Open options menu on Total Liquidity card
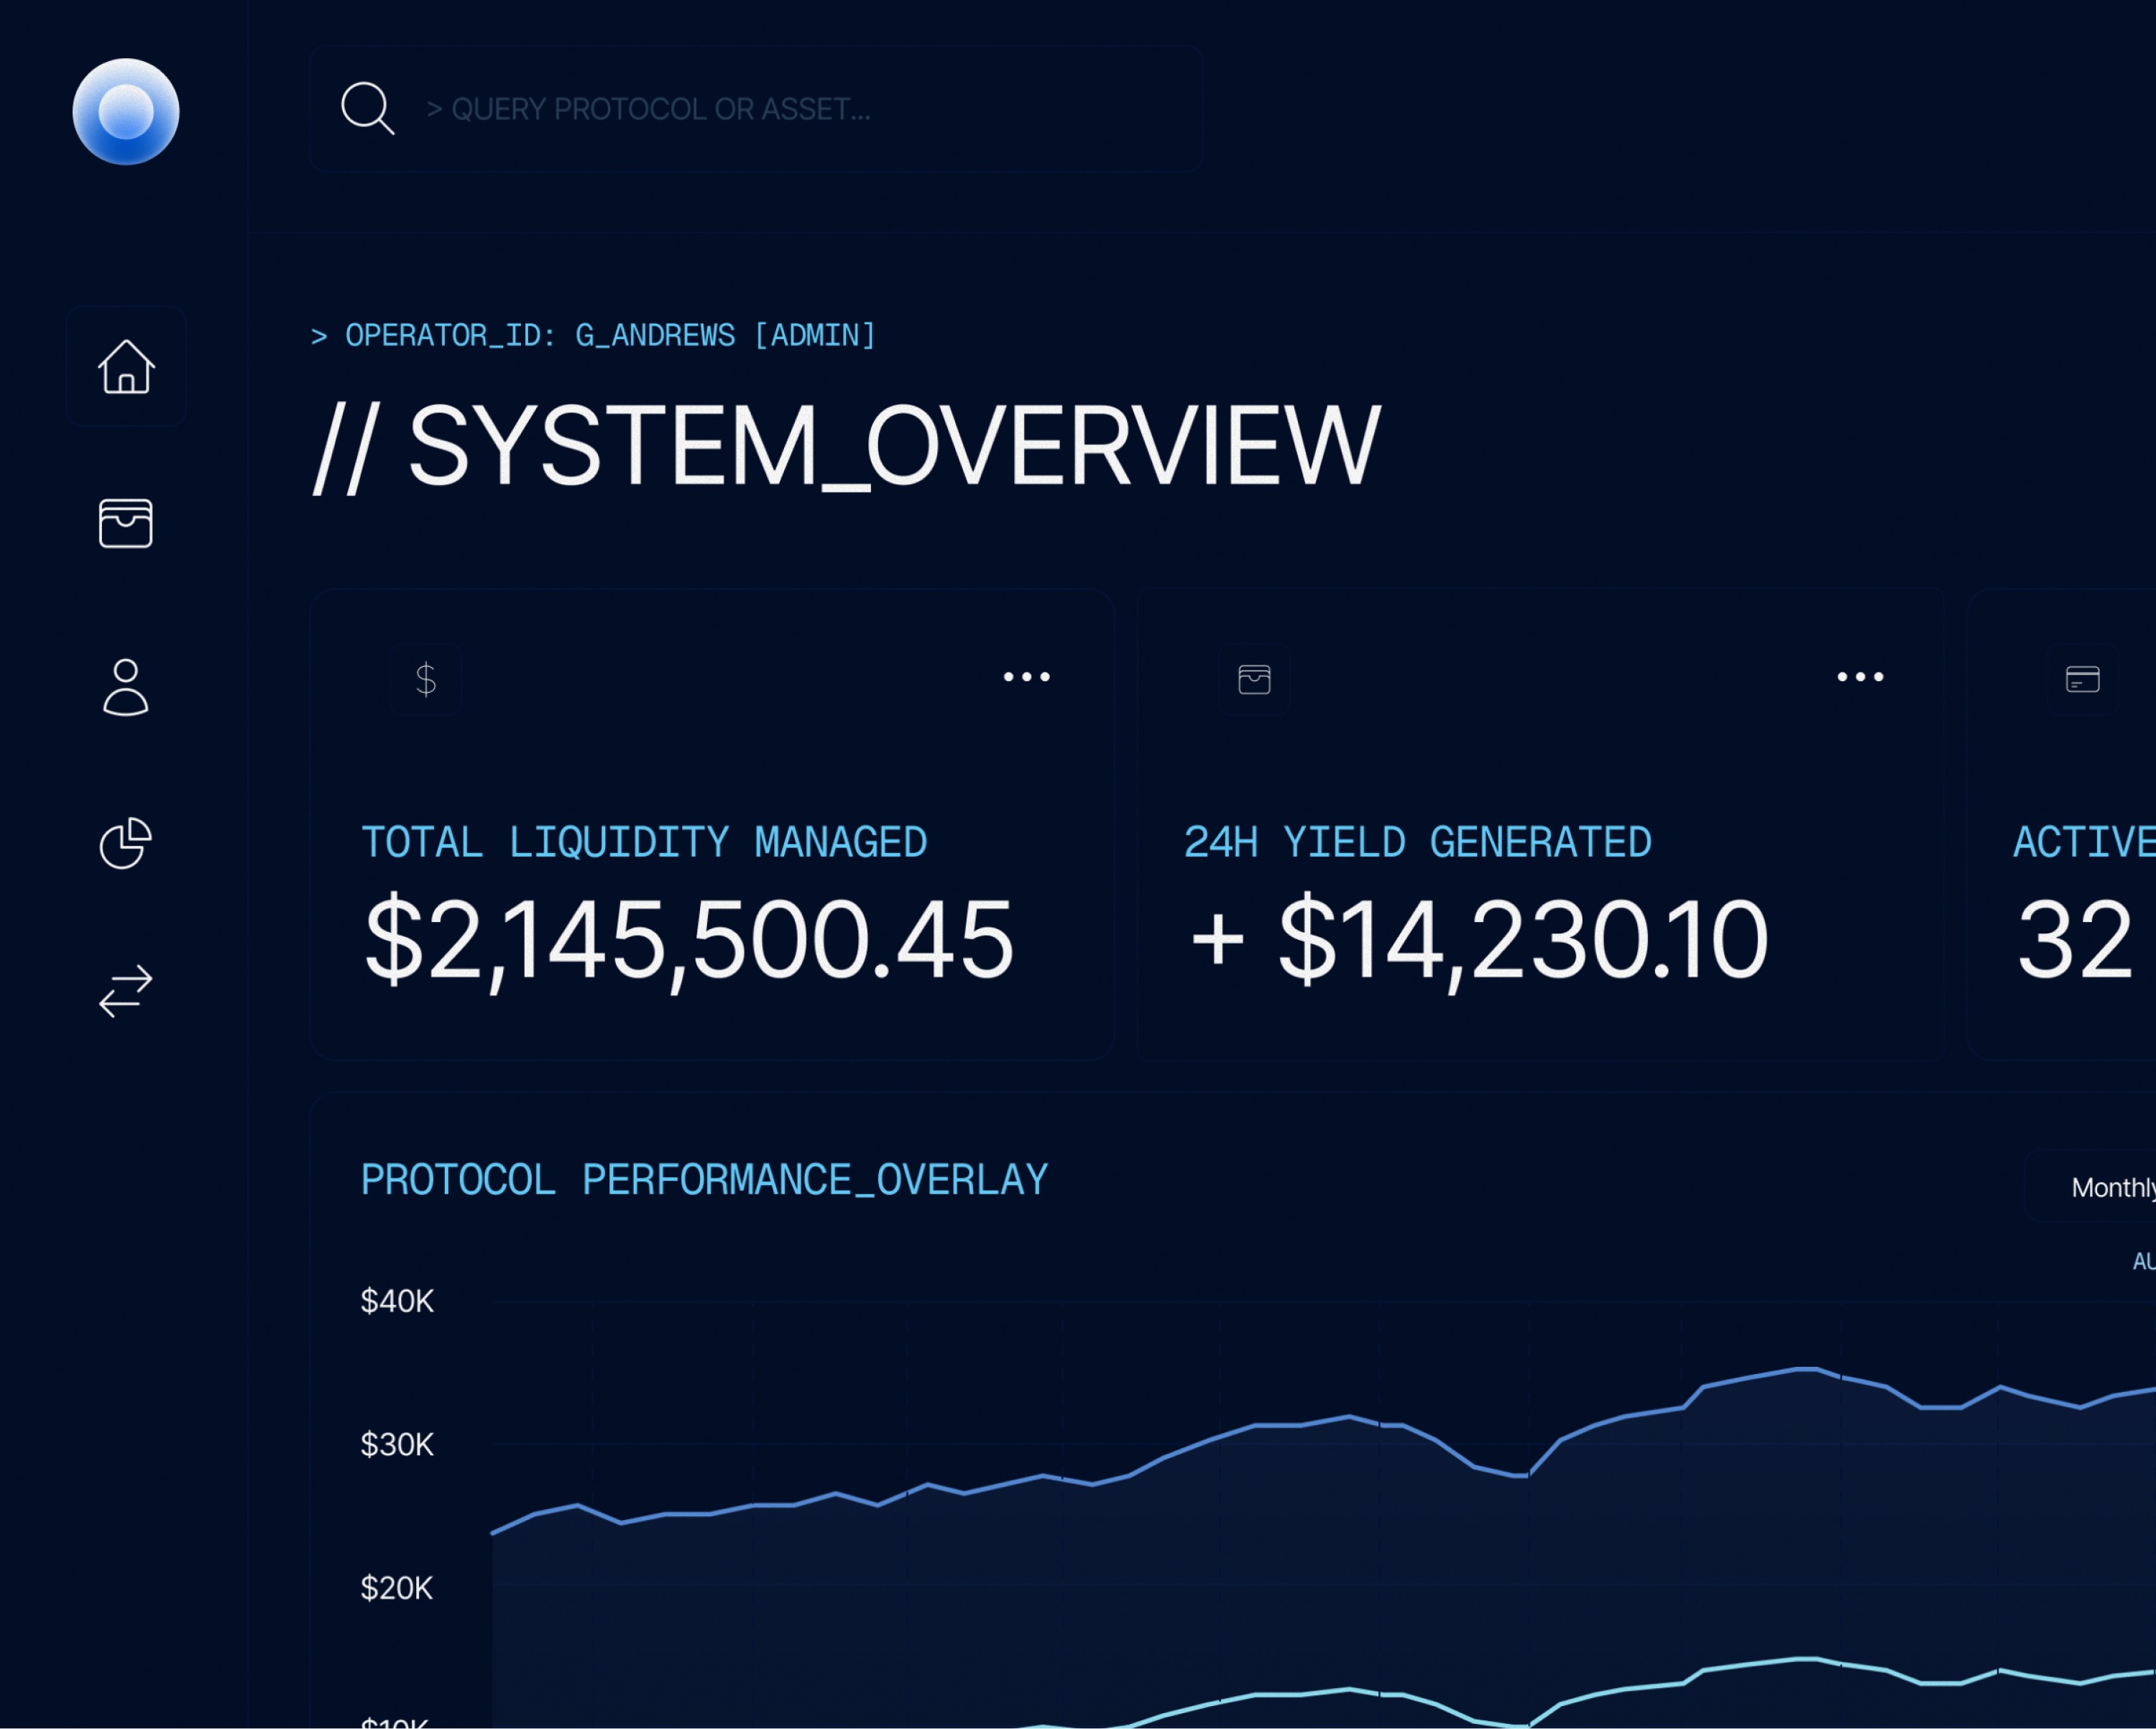This screenshot has height=1729, width=2156. pos(1026,677)
